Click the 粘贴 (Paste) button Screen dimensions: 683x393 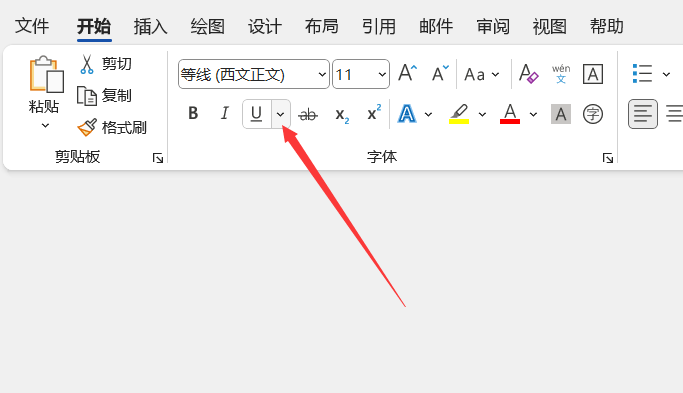[44, 94]
